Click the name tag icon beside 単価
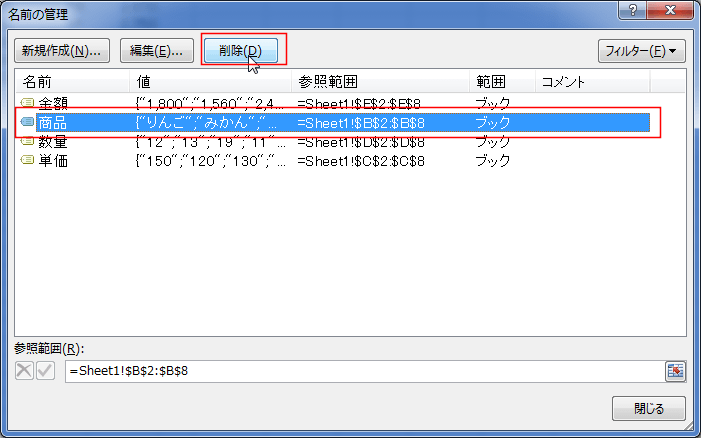Screen dimensions: 701x438 (28, 160)
